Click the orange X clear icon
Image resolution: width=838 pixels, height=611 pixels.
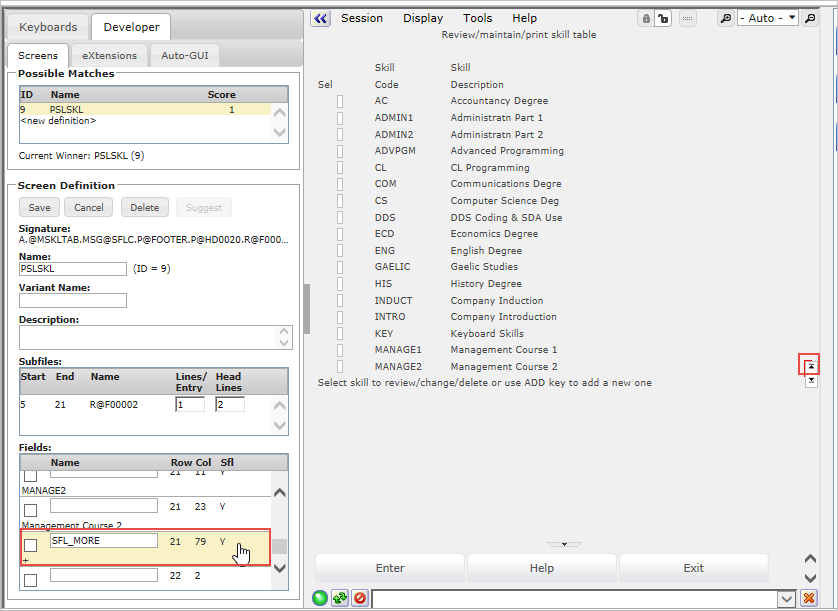[x=809, y=598]
